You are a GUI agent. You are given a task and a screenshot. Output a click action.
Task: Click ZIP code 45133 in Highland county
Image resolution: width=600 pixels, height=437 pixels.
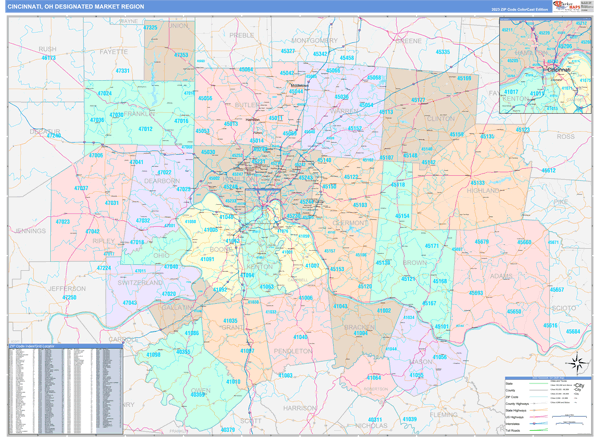point(478,183)
